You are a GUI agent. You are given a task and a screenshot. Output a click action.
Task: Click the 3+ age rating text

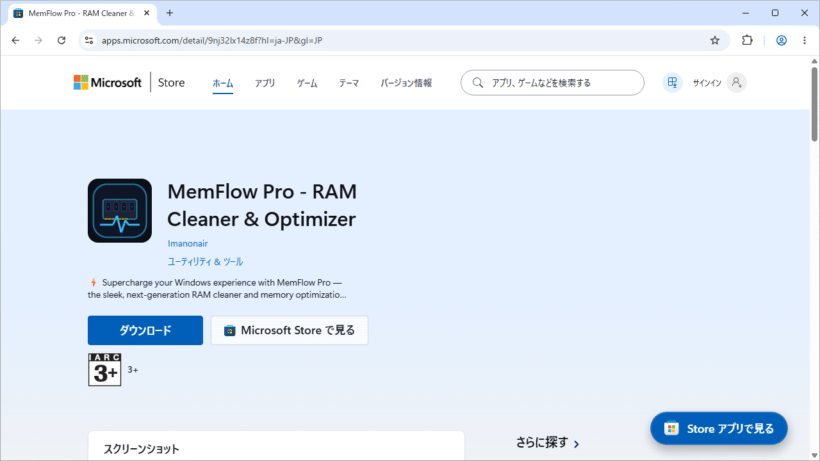click(133, 370)
